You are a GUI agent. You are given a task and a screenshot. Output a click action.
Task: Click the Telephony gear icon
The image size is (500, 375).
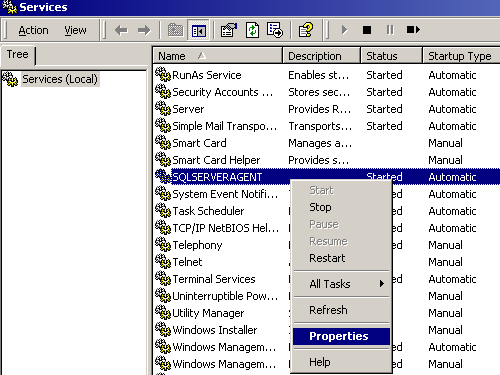tap(163, 244)
